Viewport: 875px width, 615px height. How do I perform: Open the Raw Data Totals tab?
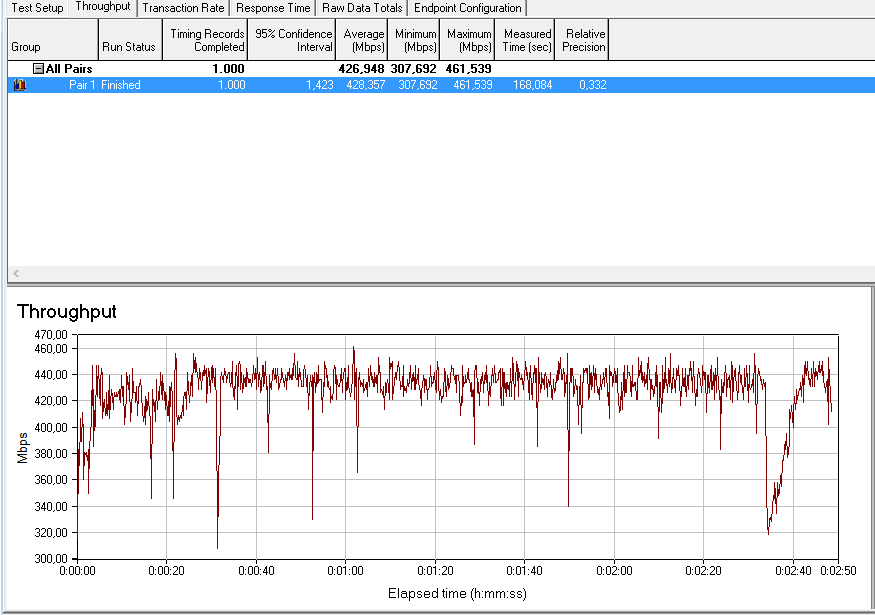pos(362,8)
